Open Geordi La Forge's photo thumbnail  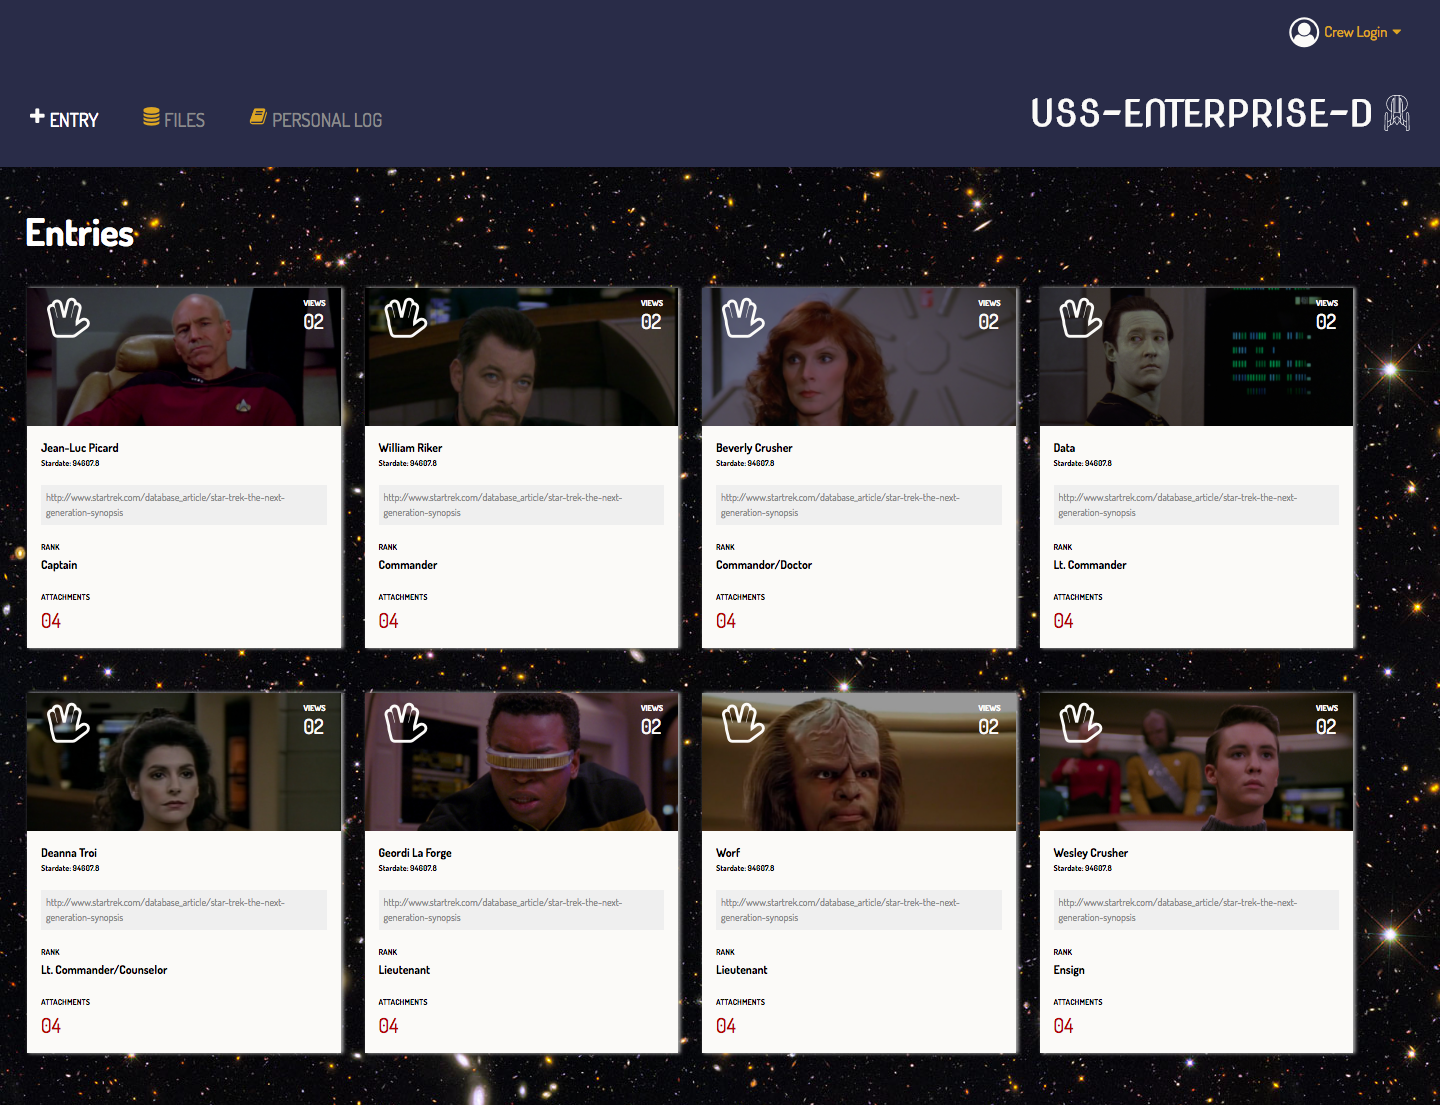(521, 762)
